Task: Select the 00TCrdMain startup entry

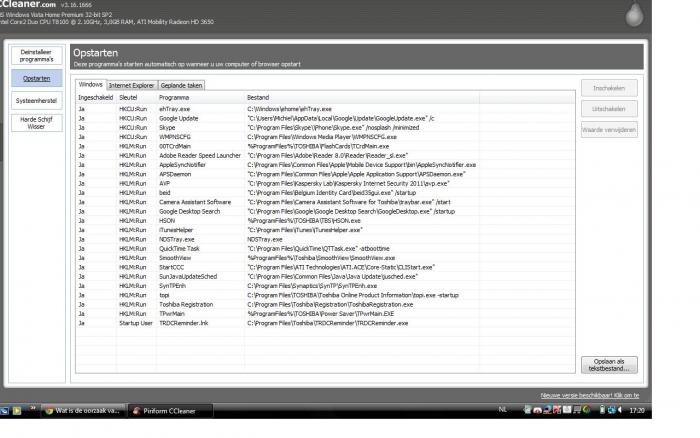Action: point(325,146)
